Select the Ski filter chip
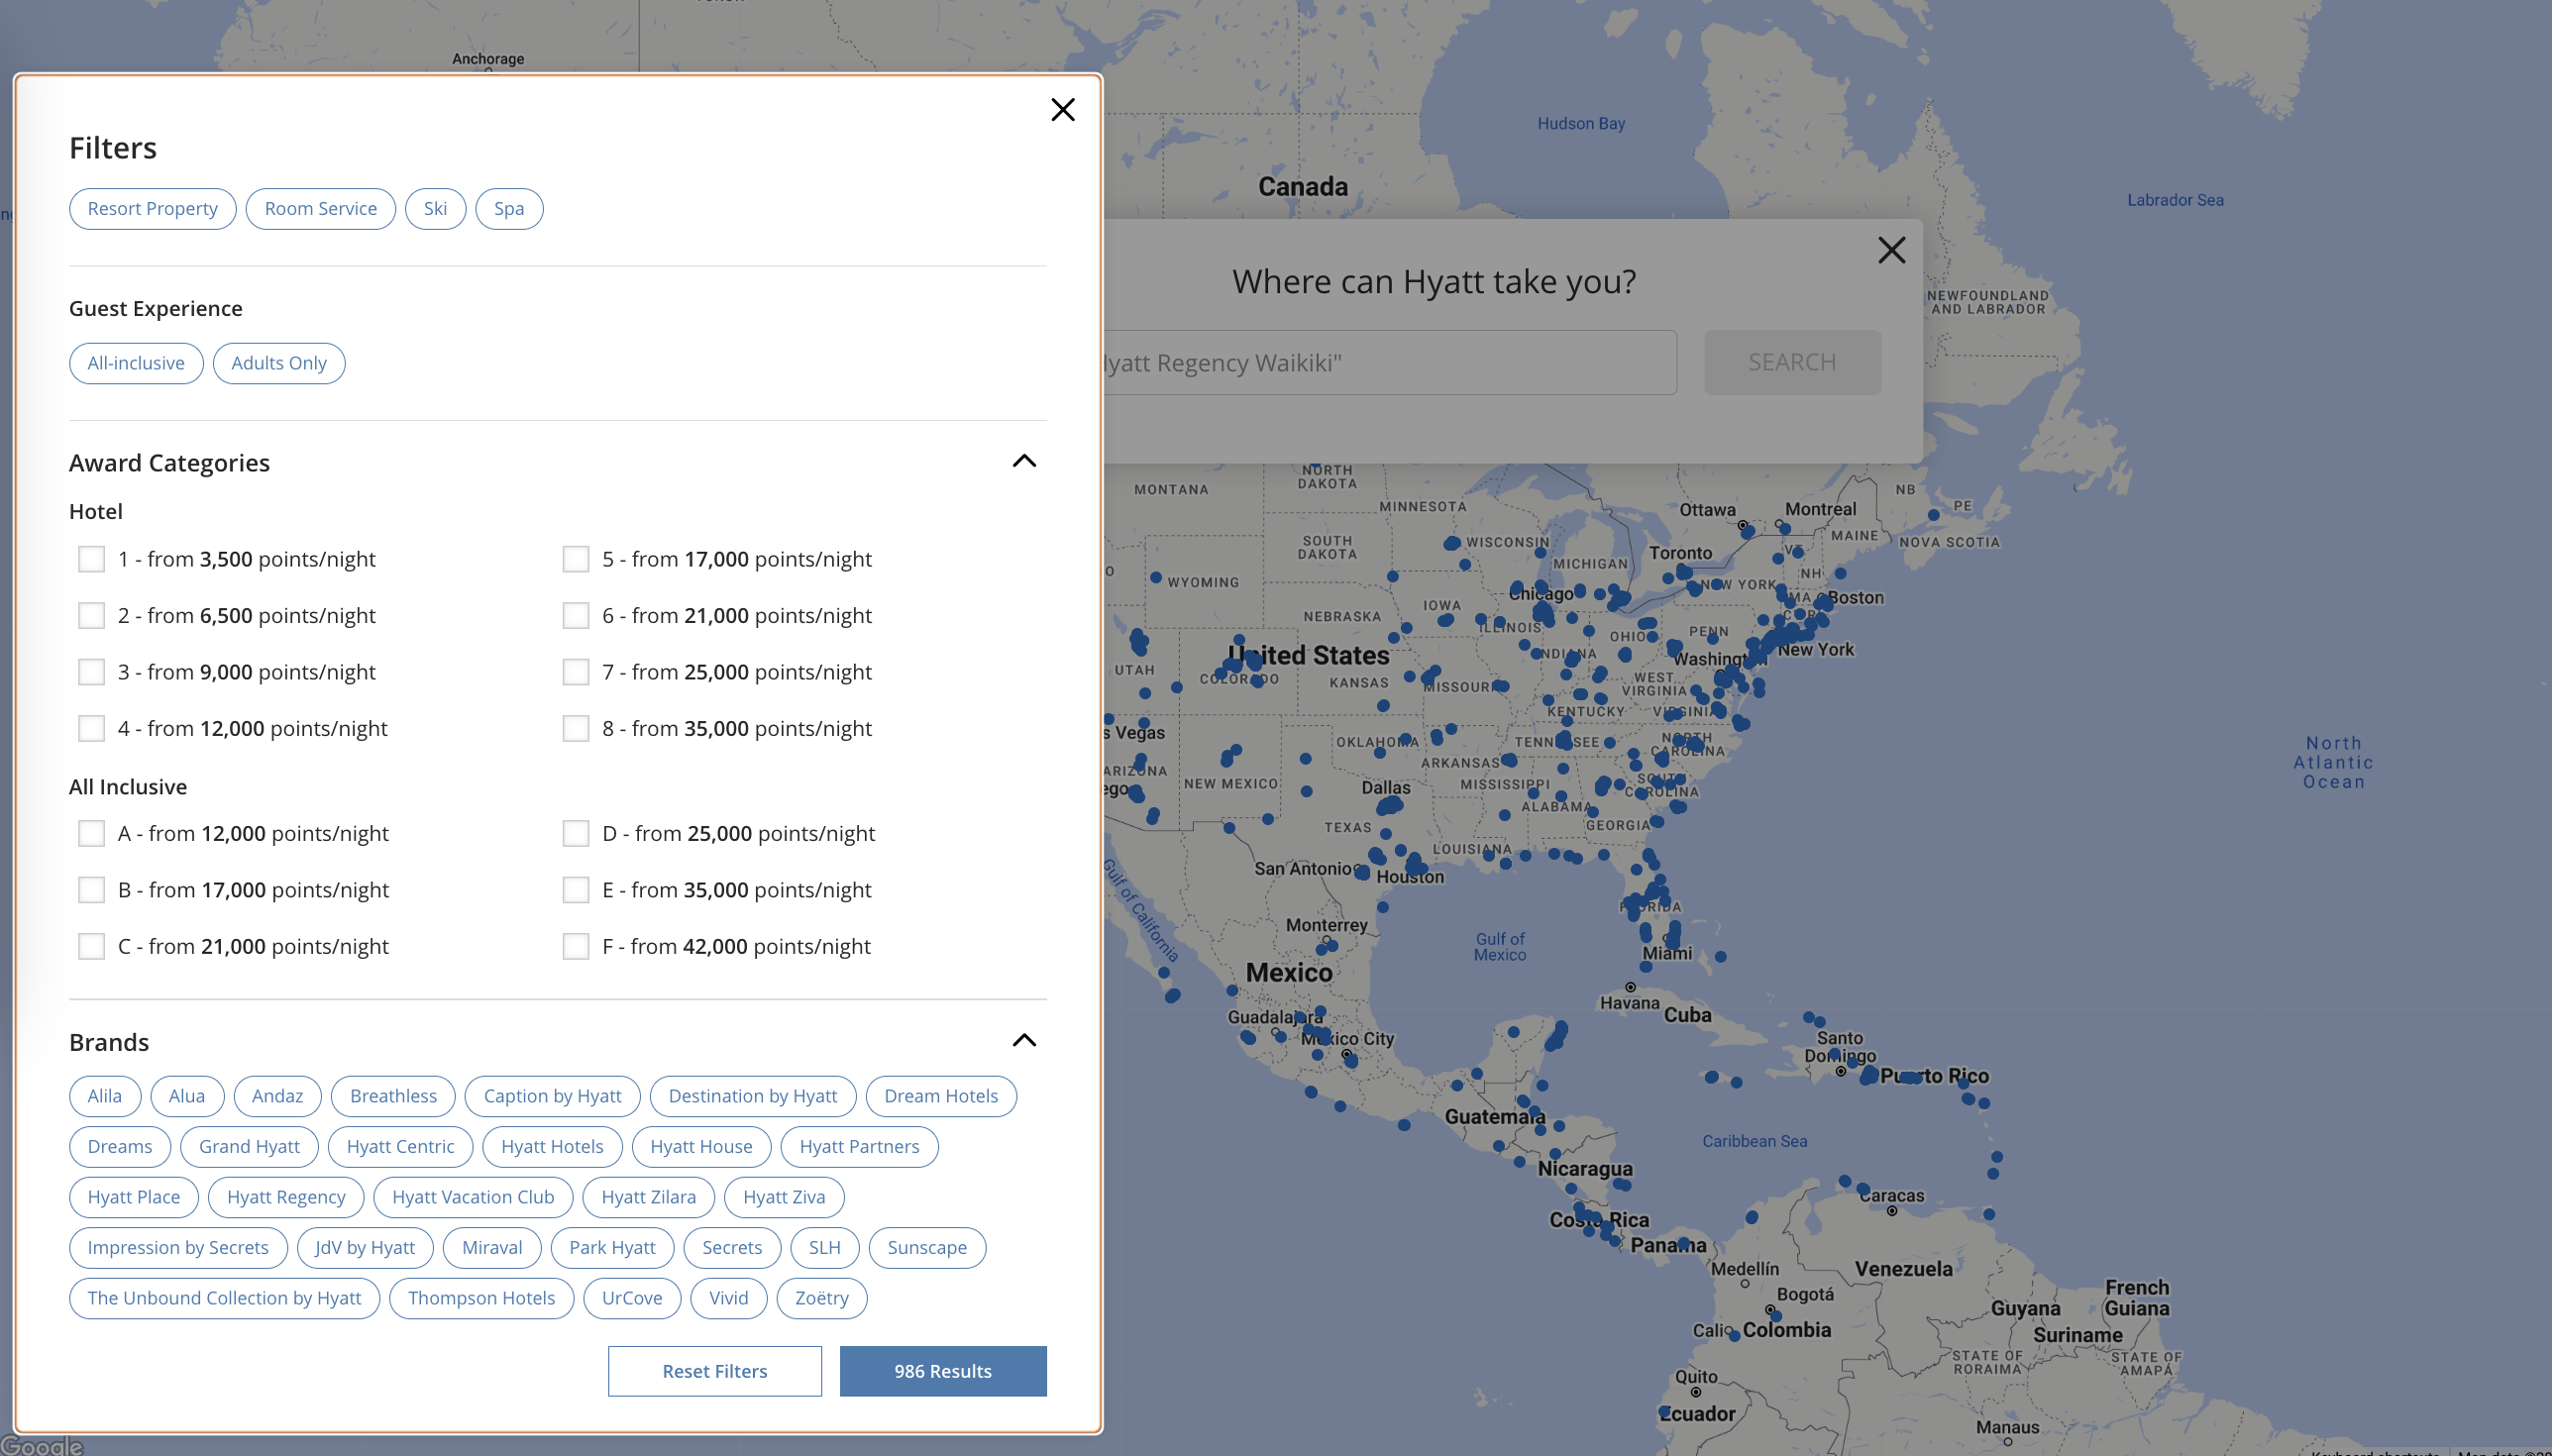2552x1456 pixels. 435,208
